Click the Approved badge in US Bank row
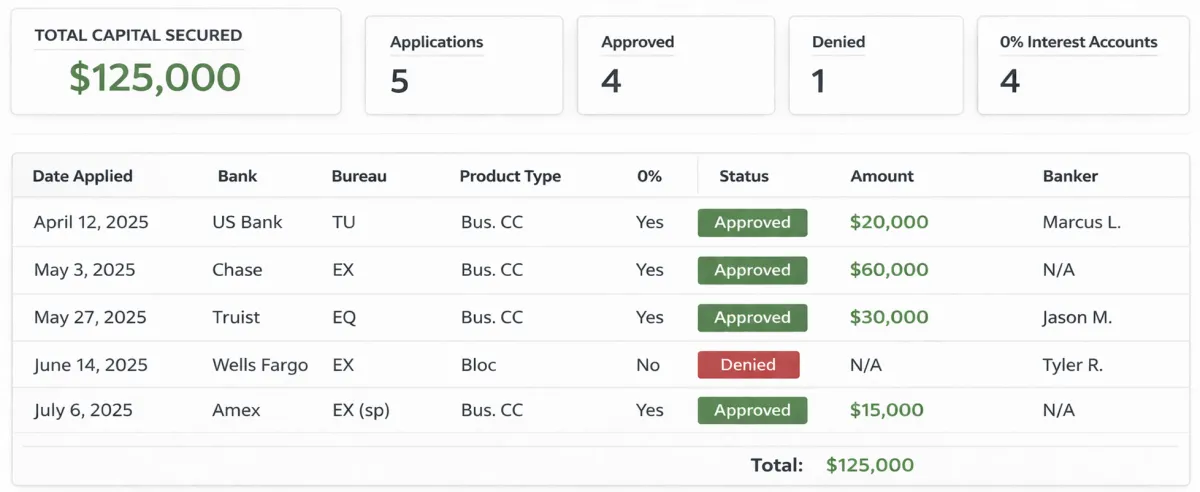The image size is (1200, 492). point(752,223)
